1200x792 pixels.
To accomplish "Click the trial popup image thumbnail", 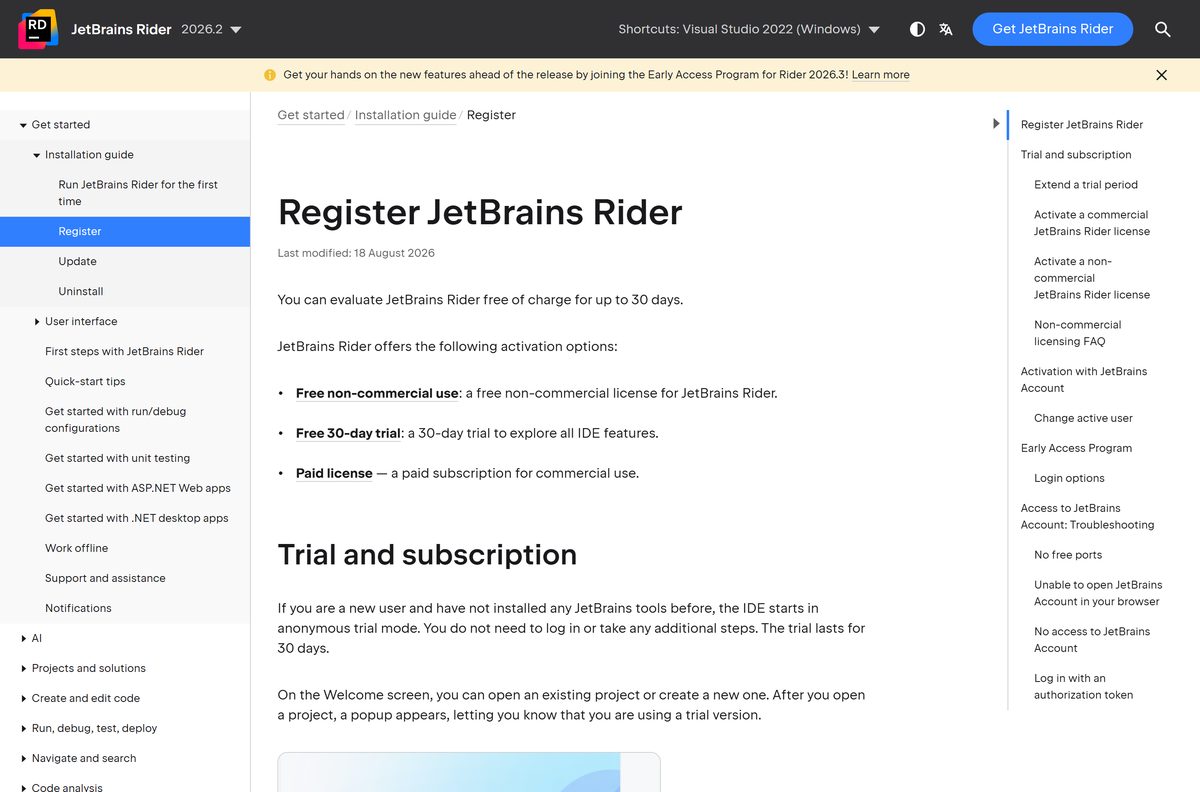I will coord(469,772).
